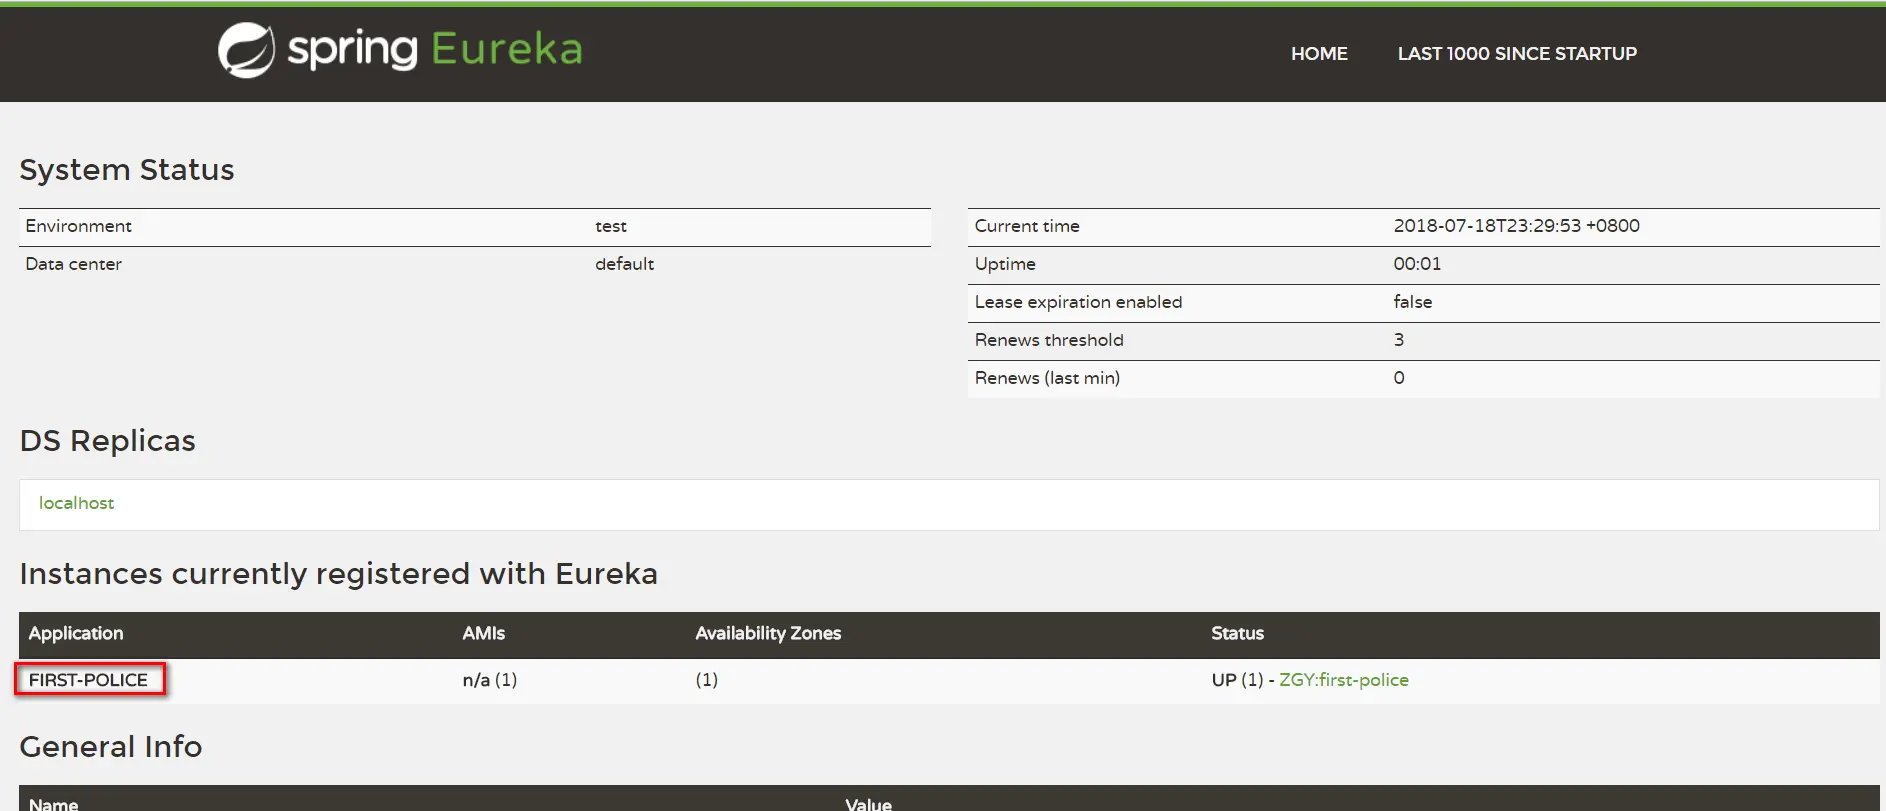Image resolution: width=1886 pixels, height=811 pixels.
Task: Select the uptime value 00:01
Action: [1417, 264]
